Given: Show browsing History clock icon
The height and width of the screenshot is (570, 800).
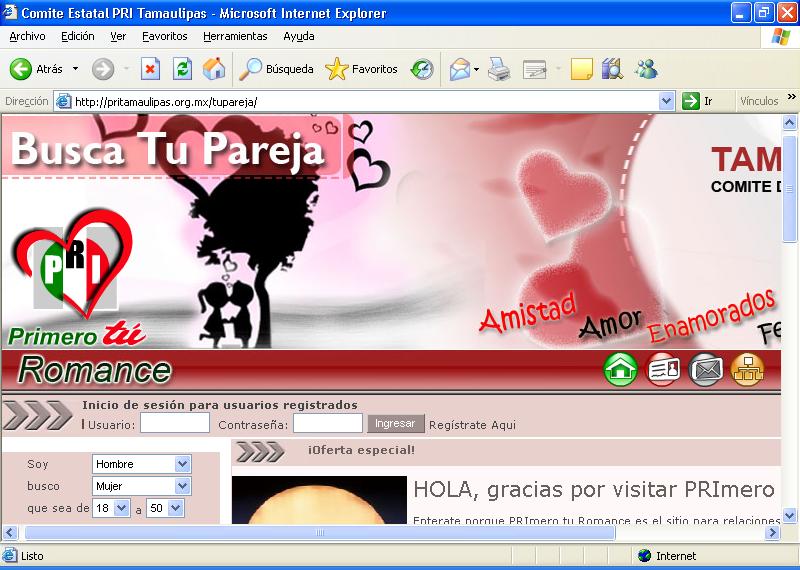Looking at the screenshot, I should (x=422, y=69).
